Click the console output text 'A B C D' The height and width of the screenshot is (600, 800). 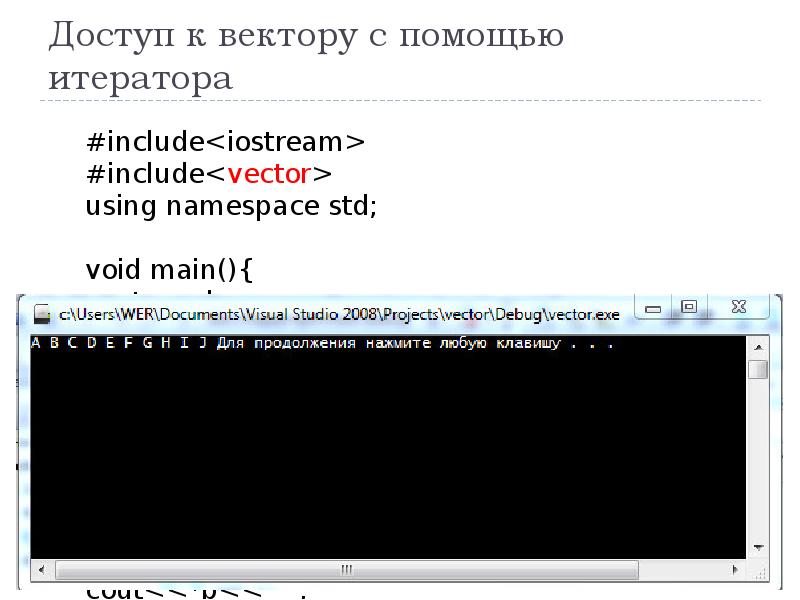coord(65,344)
